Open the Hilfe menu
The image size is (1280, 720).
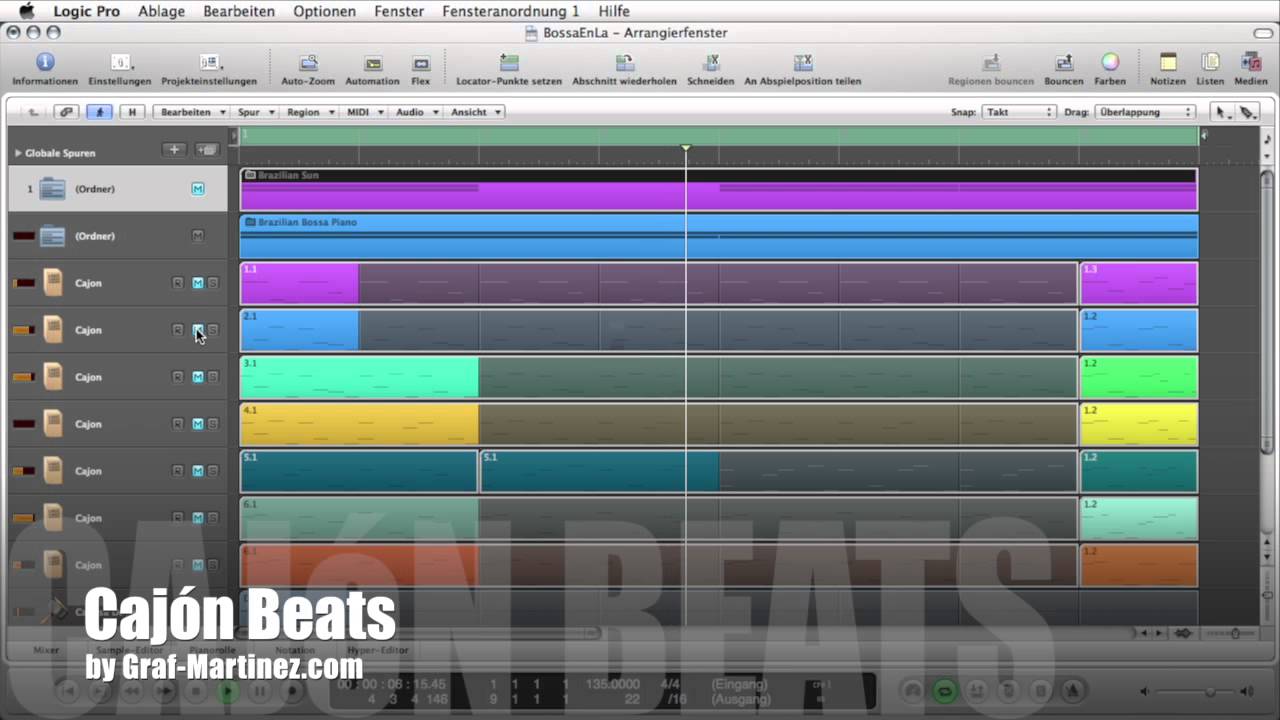614,11
